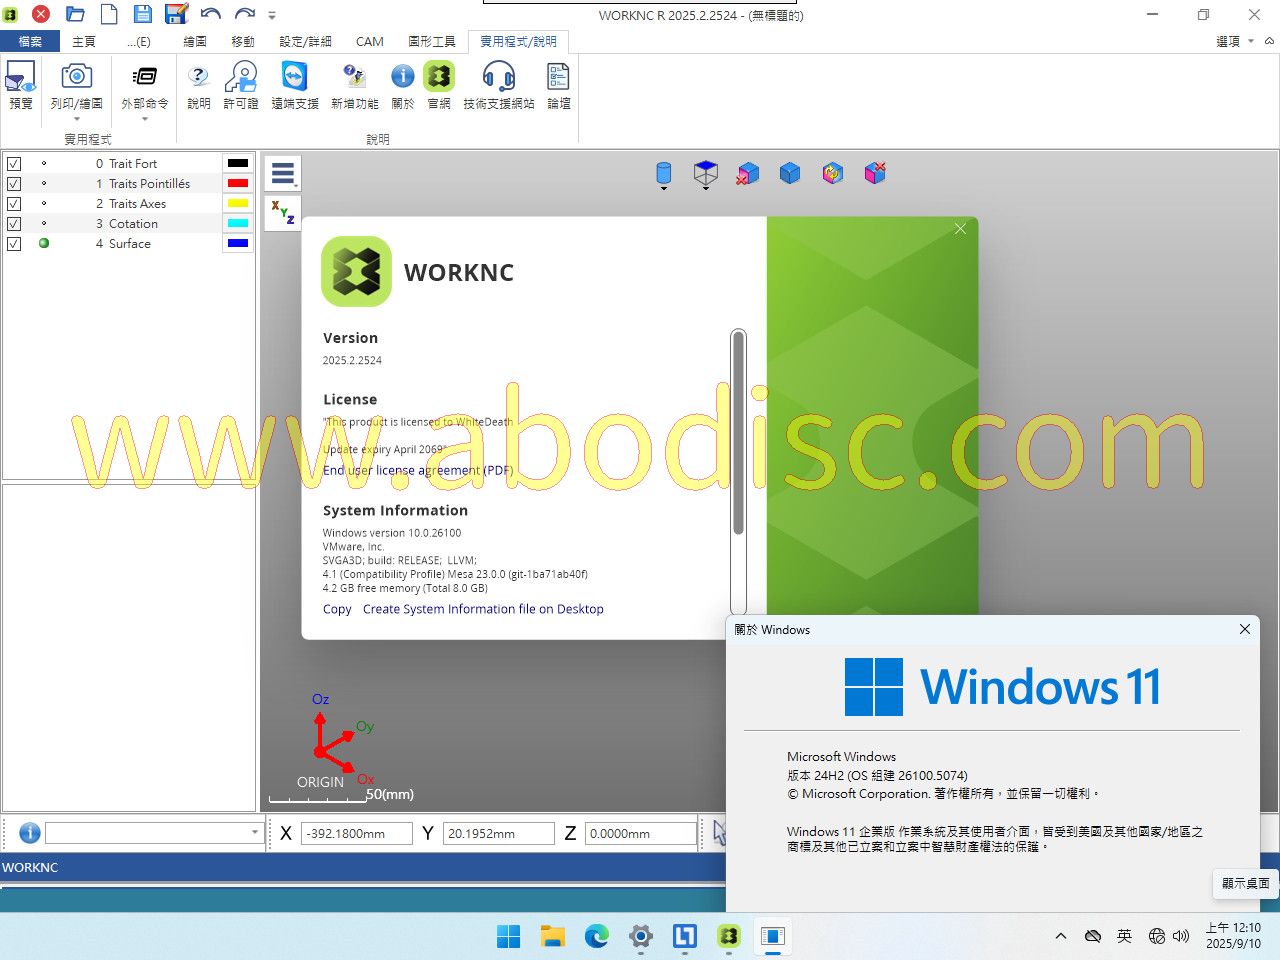This screenshot has height=960, width=1280.
Task: Expand the Print/Draw (列印/繪圖) dropdown
Action: [x=77, y=119]
